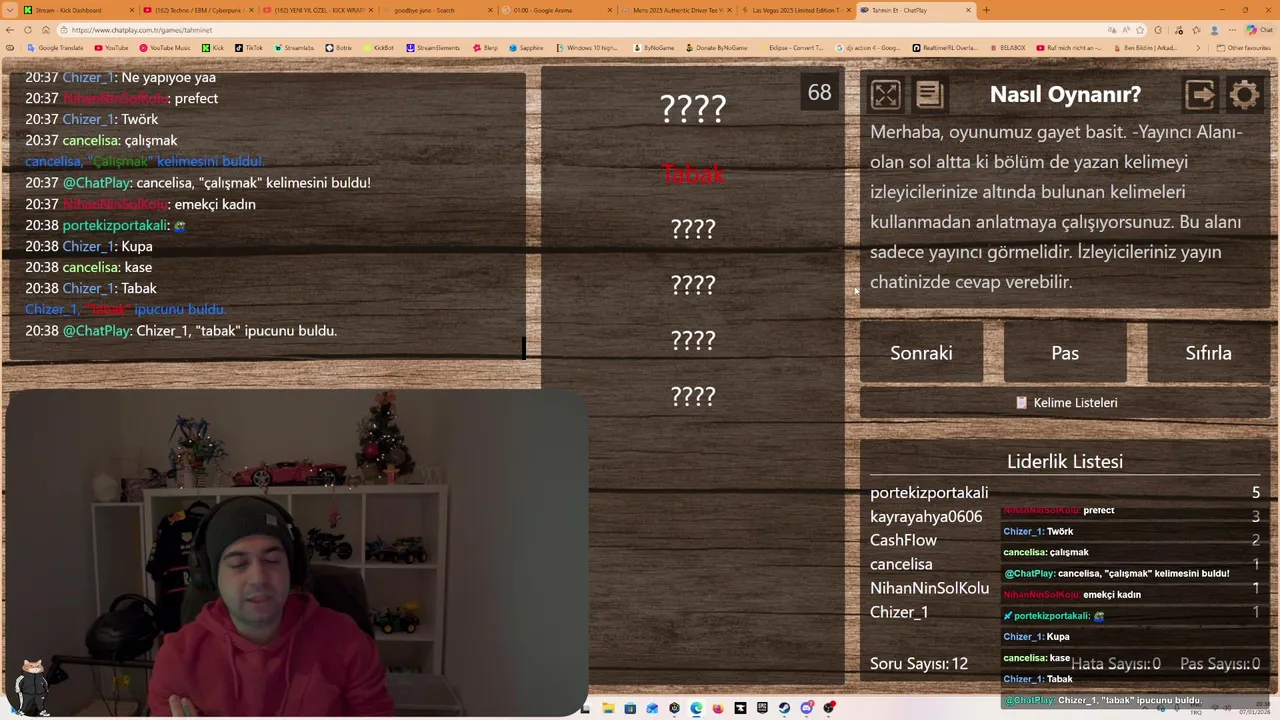Click the browser back arrow

11,30
